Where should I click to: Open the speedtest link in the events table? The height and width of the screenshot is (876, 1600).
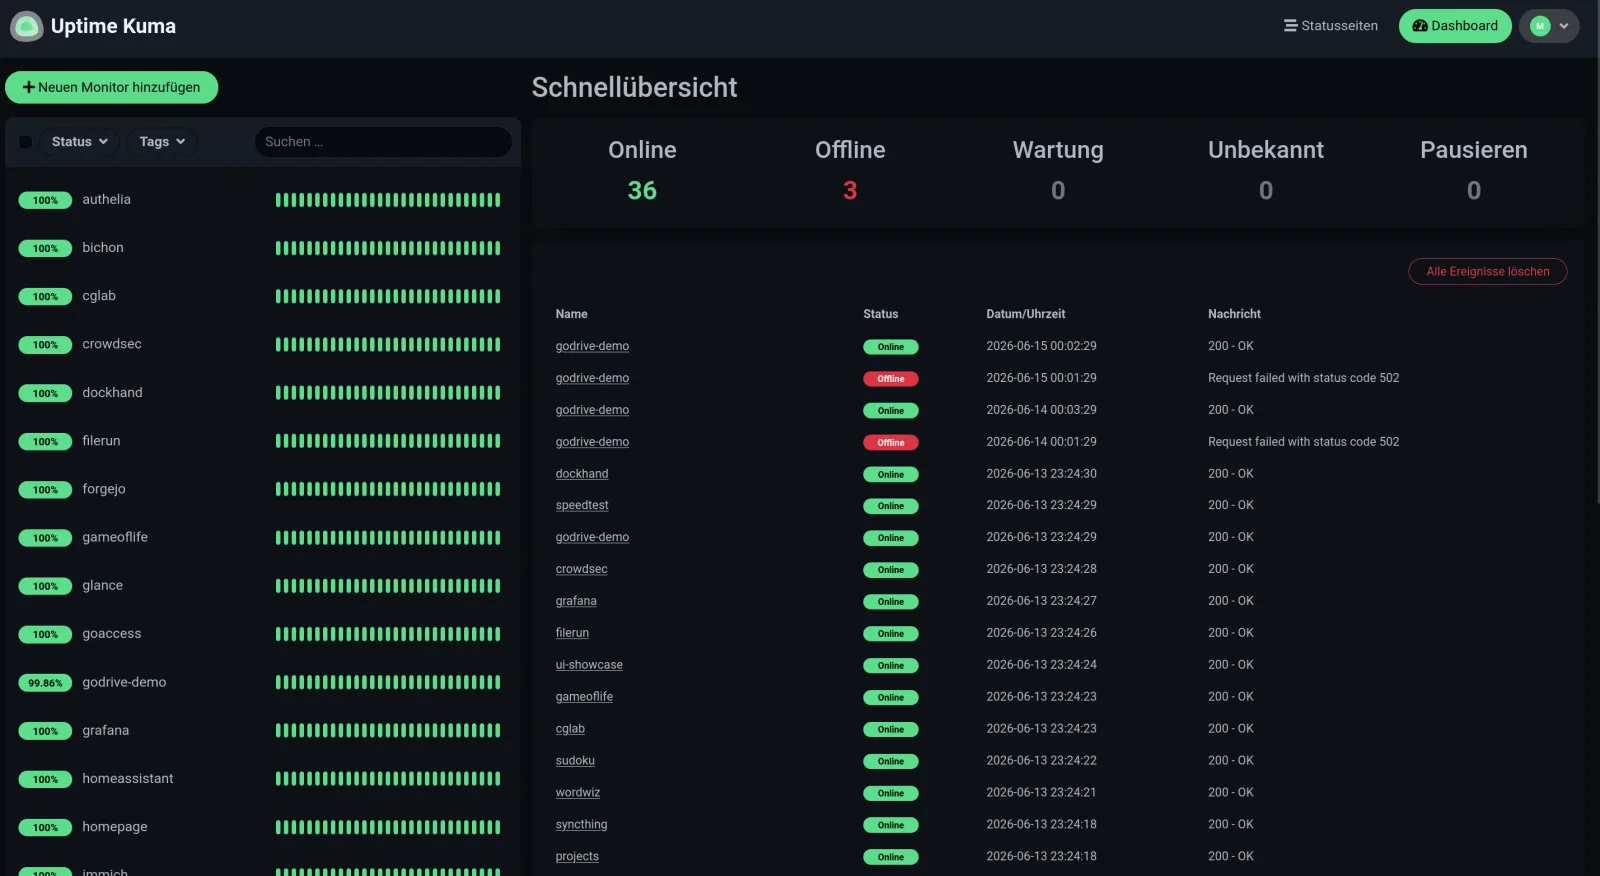582,506
